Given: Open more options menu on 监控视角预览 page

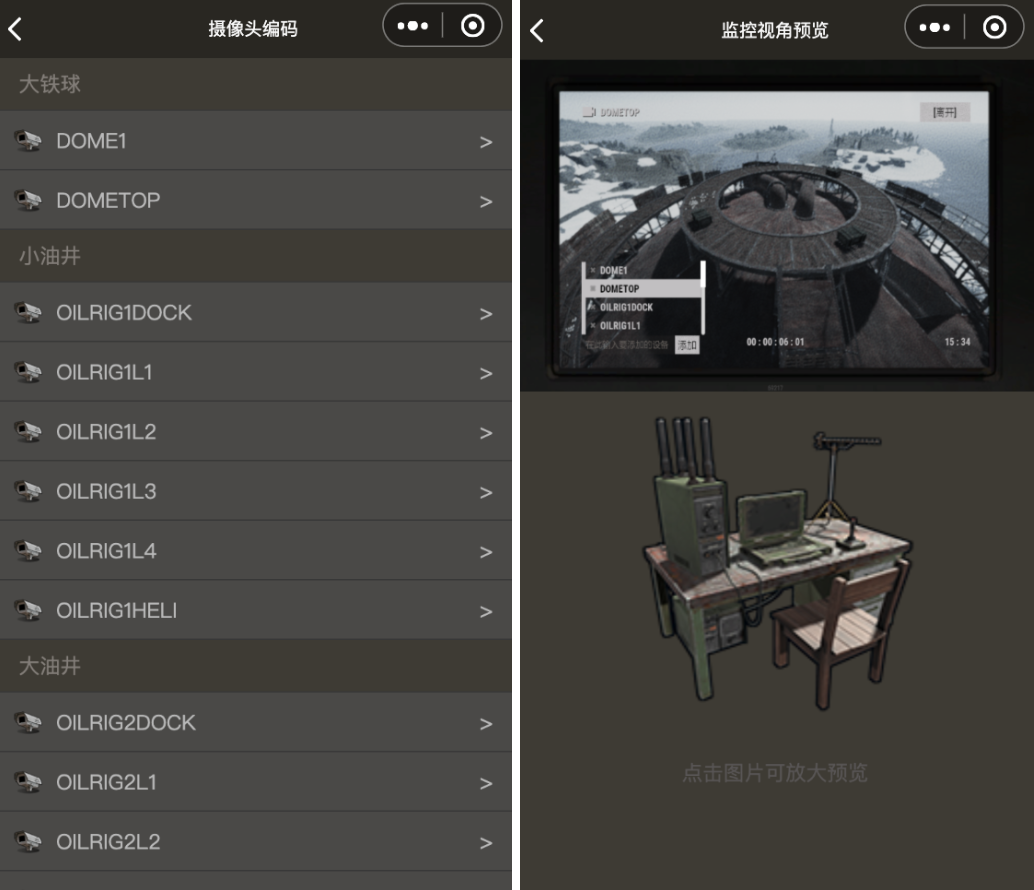Looking at the screenshot, I should [x=934, y=28].
